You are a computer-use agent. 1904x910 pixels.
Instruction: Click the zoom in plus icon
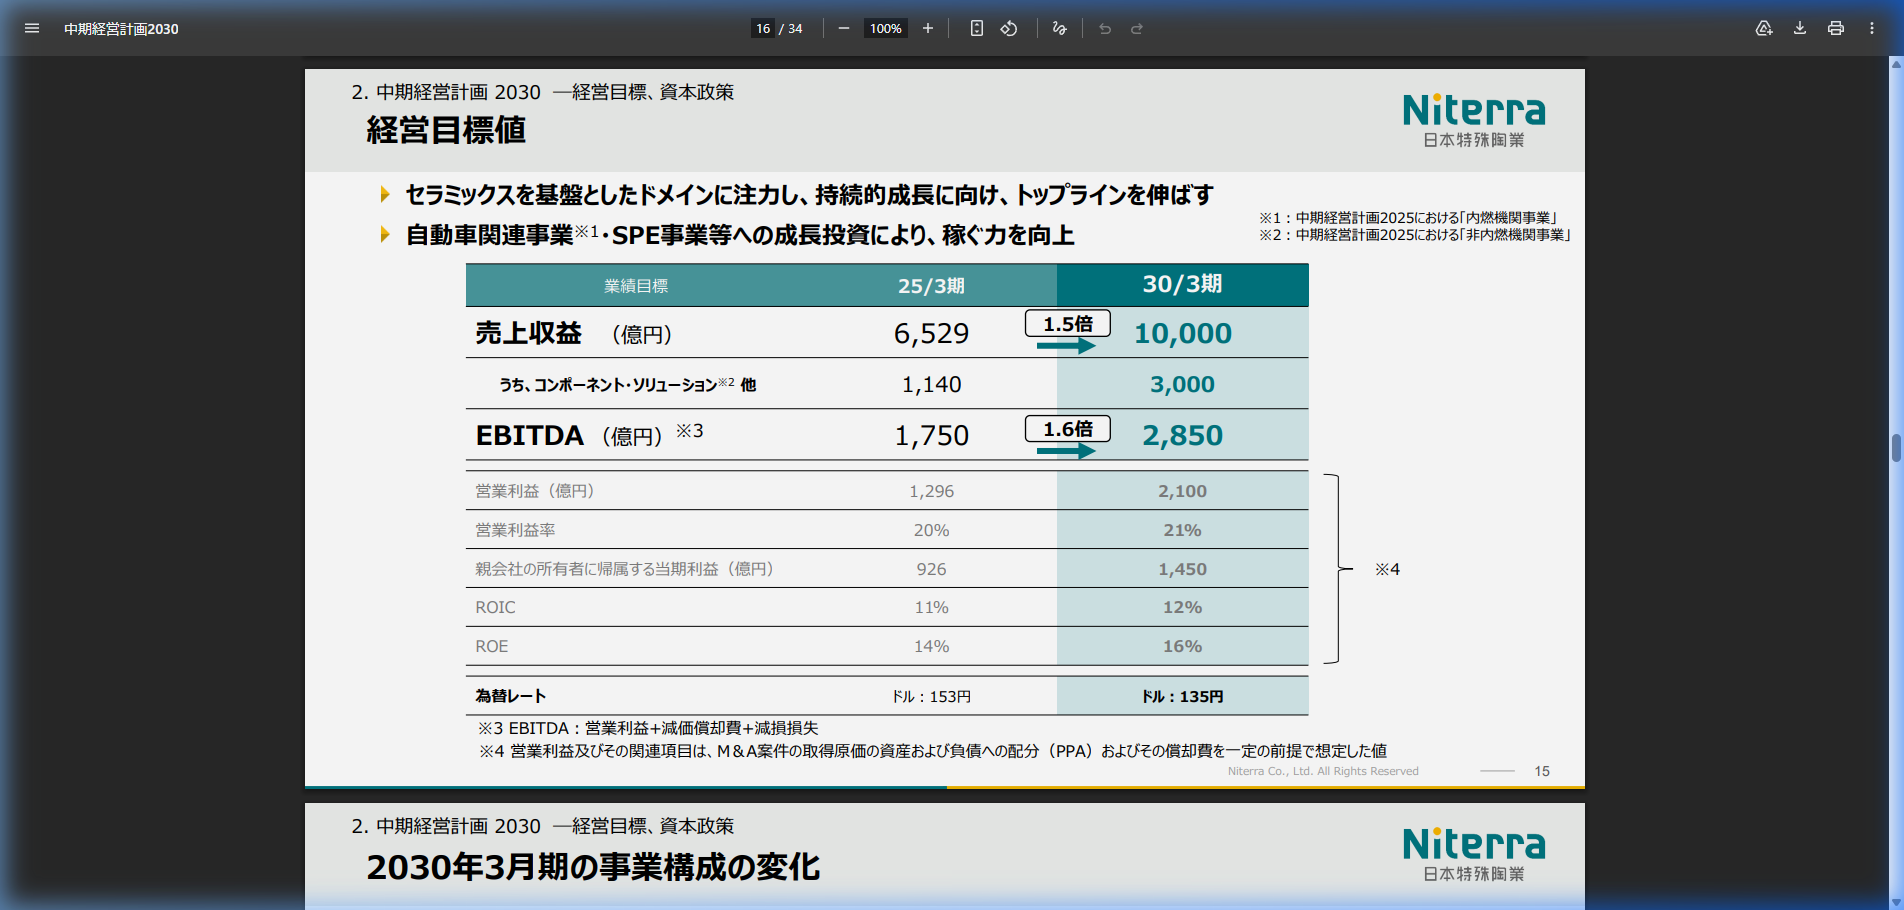point(927,28)
